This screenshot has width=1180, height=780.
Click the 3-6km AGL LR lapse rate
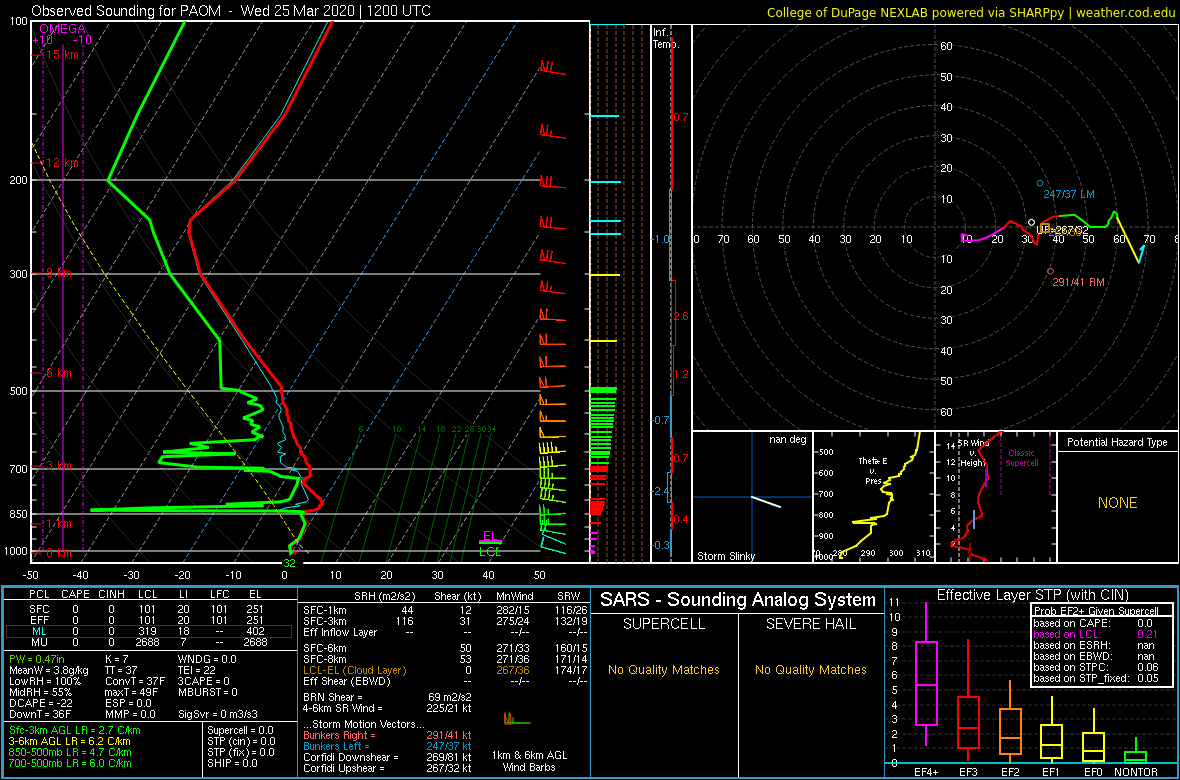pos(70,742)
